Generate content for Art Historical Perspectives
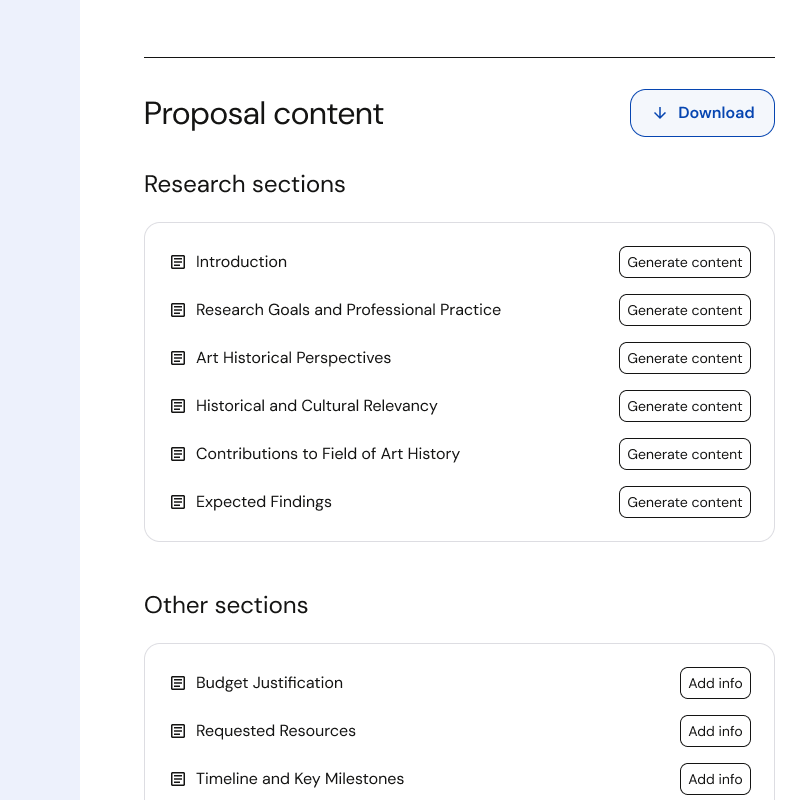Viewport: 800px width, 800px height. pyautogui.click(x=684, y=358)
